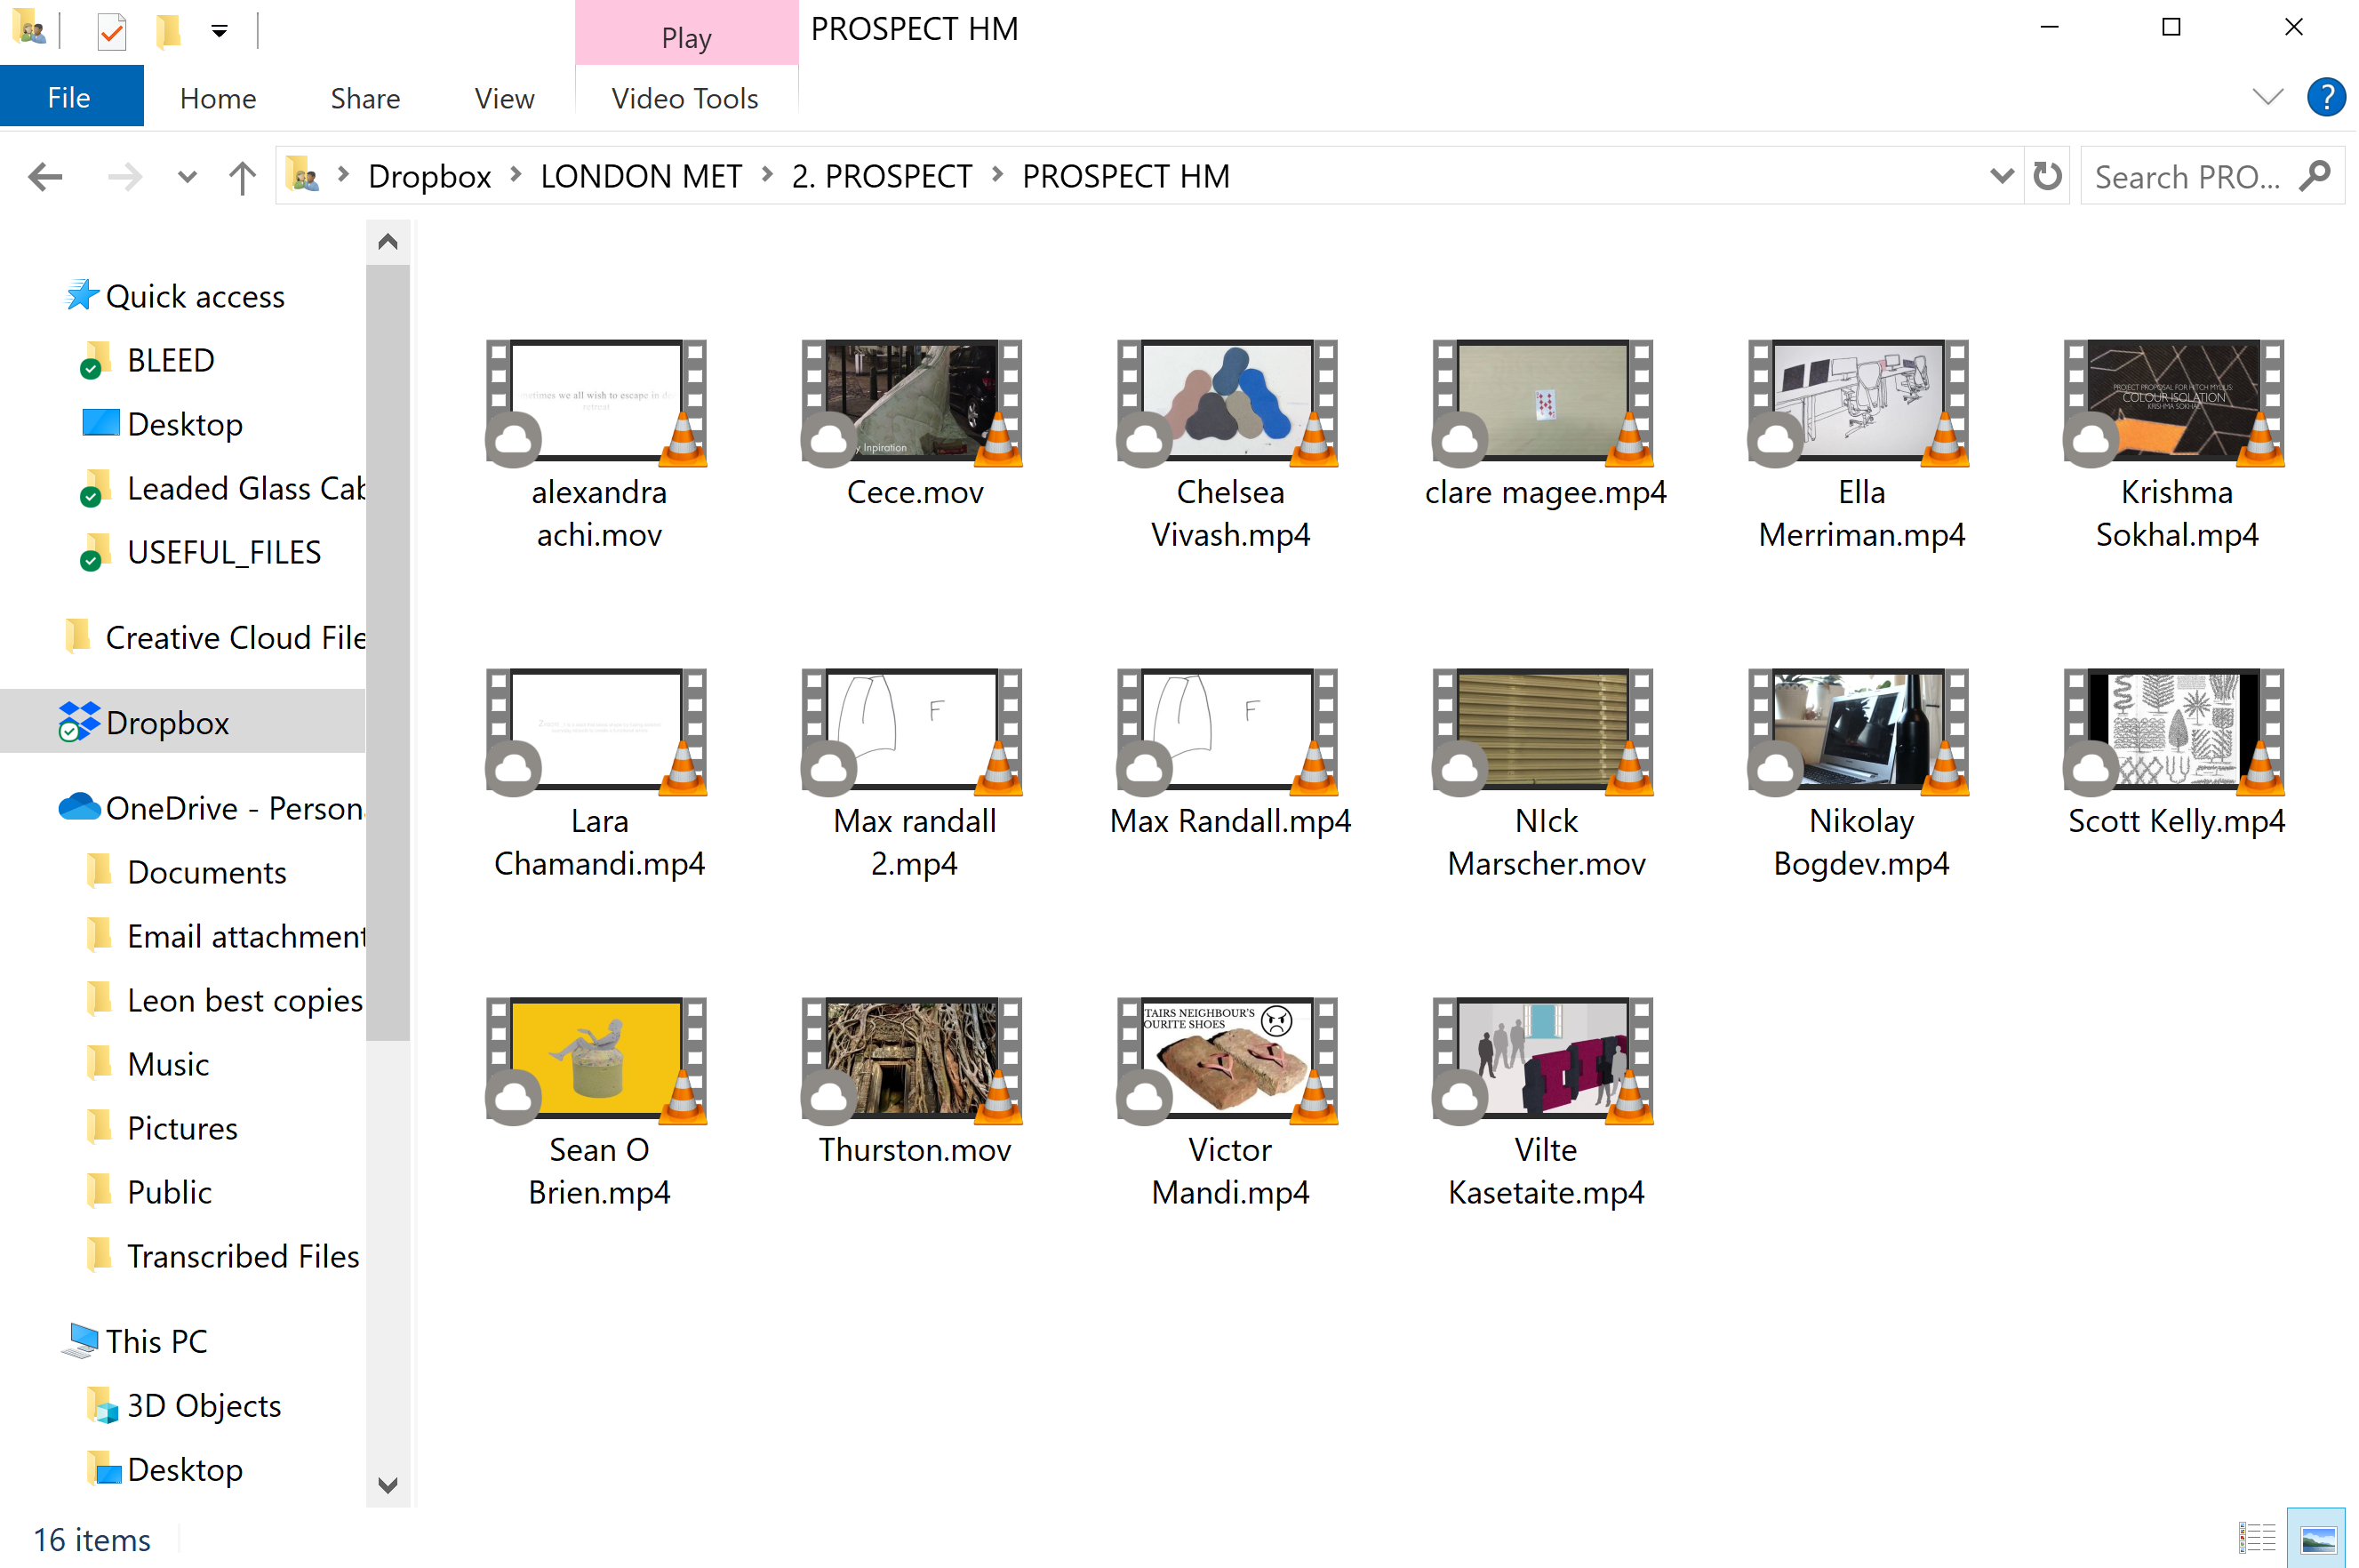Click the Back navigation arrow
This screenshot has width=2359, height=1568.
(x=46, y=177)
